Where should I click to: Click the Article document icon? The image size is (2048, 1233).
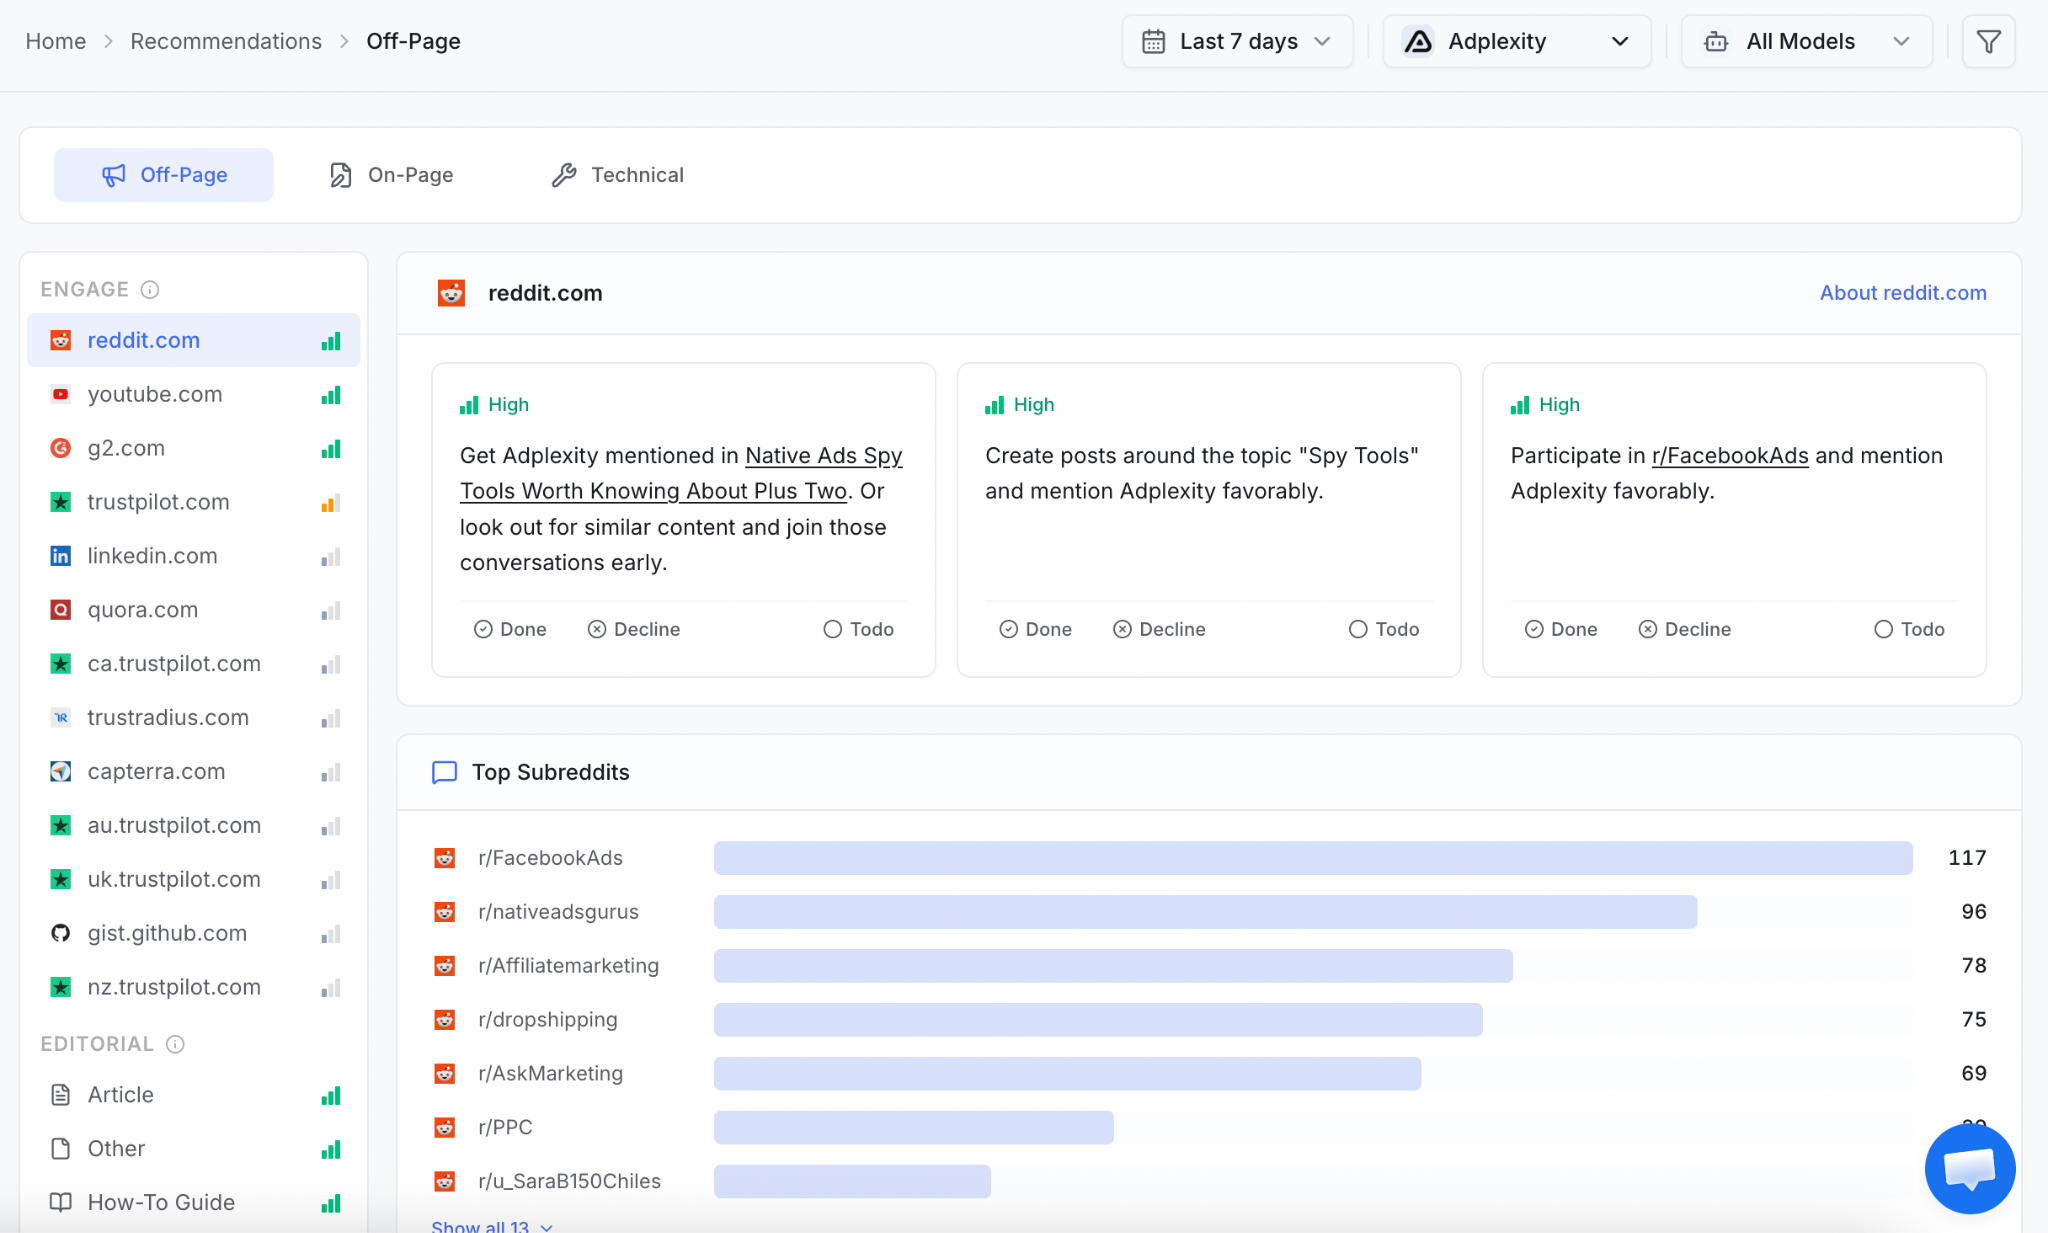coord(61,1095)
